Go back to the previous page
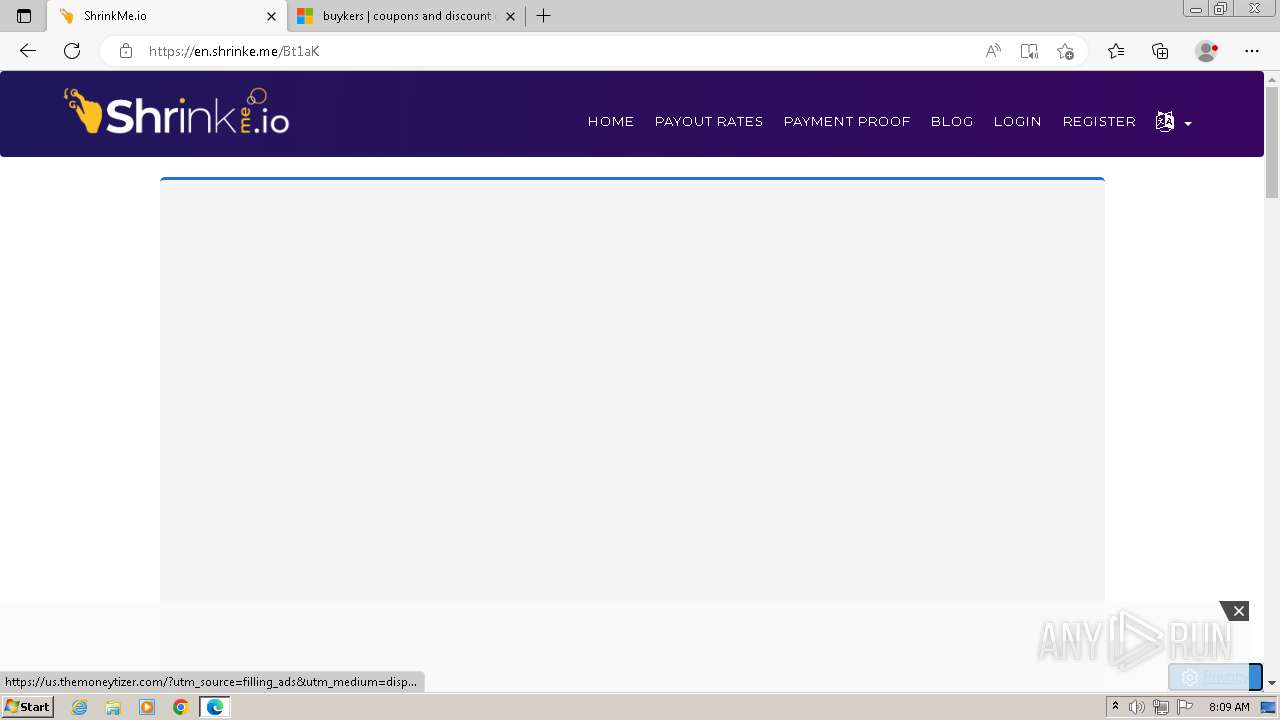The image size is (1280, 720). click(28, 51)
